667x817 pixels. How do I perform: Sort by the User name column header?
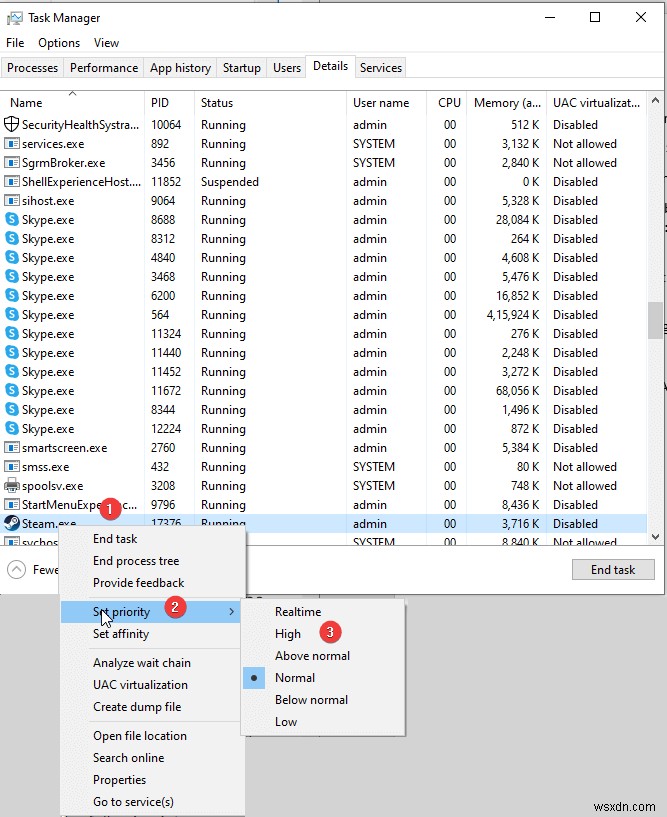tap(387, 103)
